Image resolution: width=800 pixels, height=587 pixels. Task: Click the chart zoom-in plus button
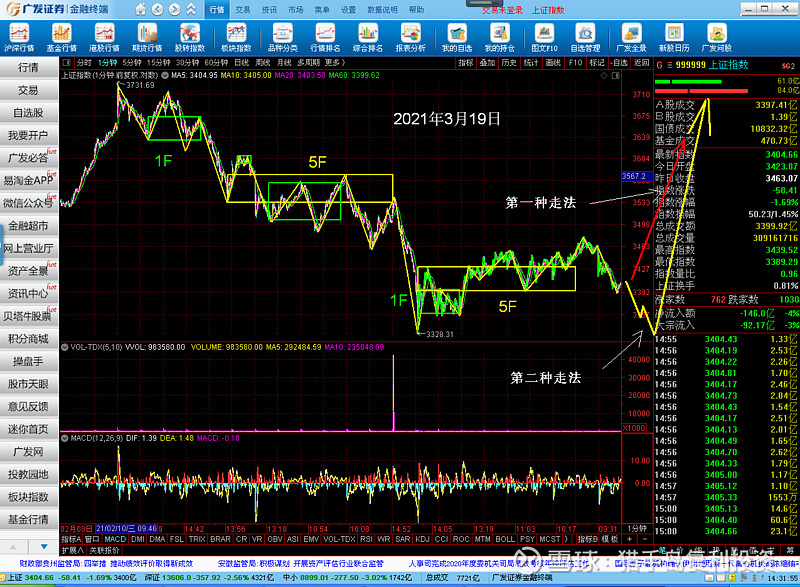coord(630,539)
